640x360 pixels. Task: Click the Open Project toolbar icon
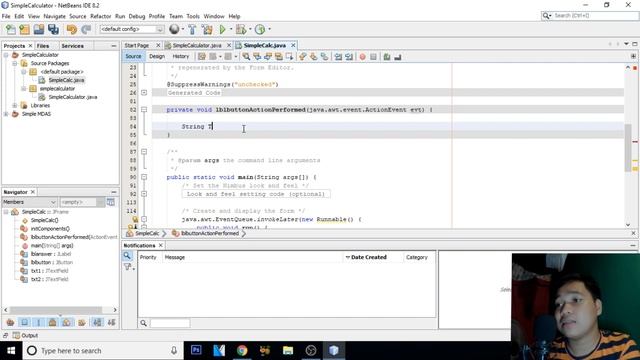pyautogui.click(x=39, y=29)
